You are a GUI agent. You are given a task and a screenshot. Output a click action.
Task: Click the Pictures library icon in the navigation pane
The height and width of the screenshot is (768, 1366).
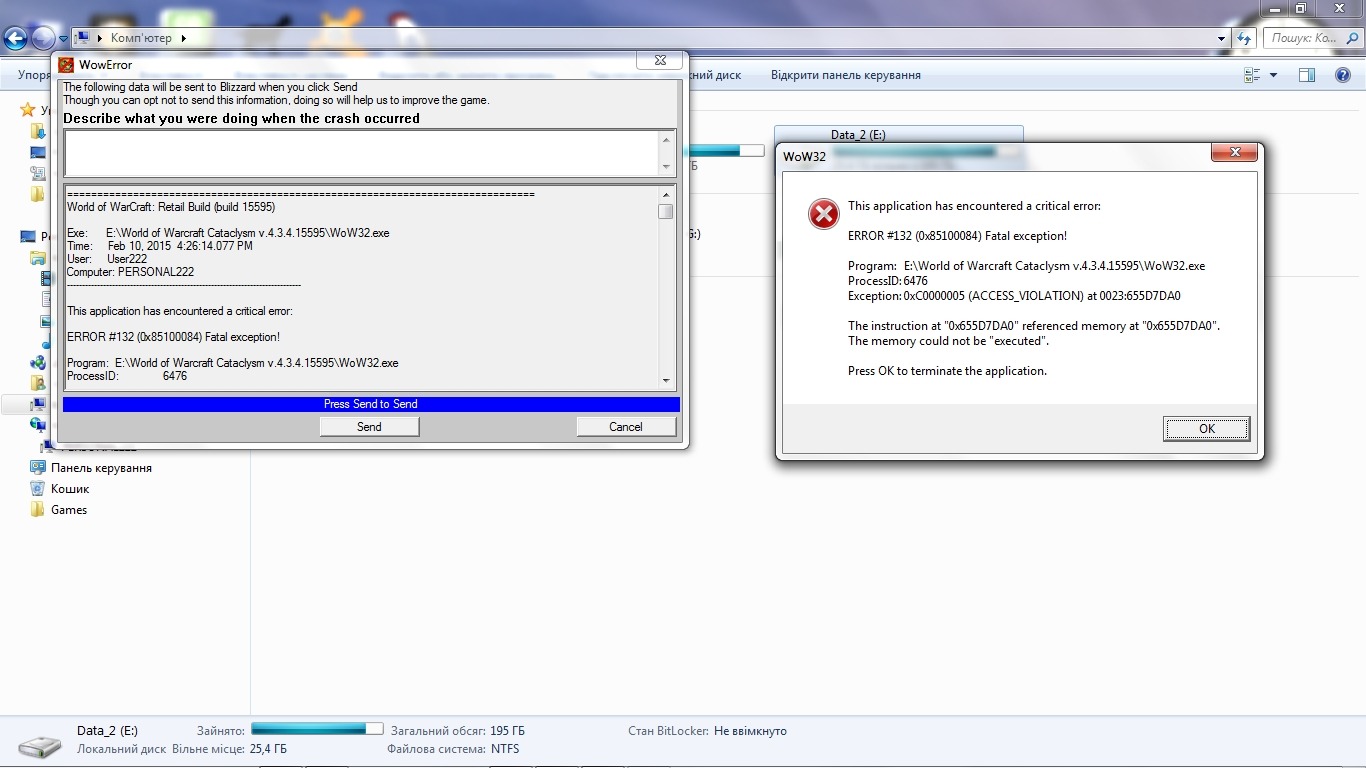[46, 321]
